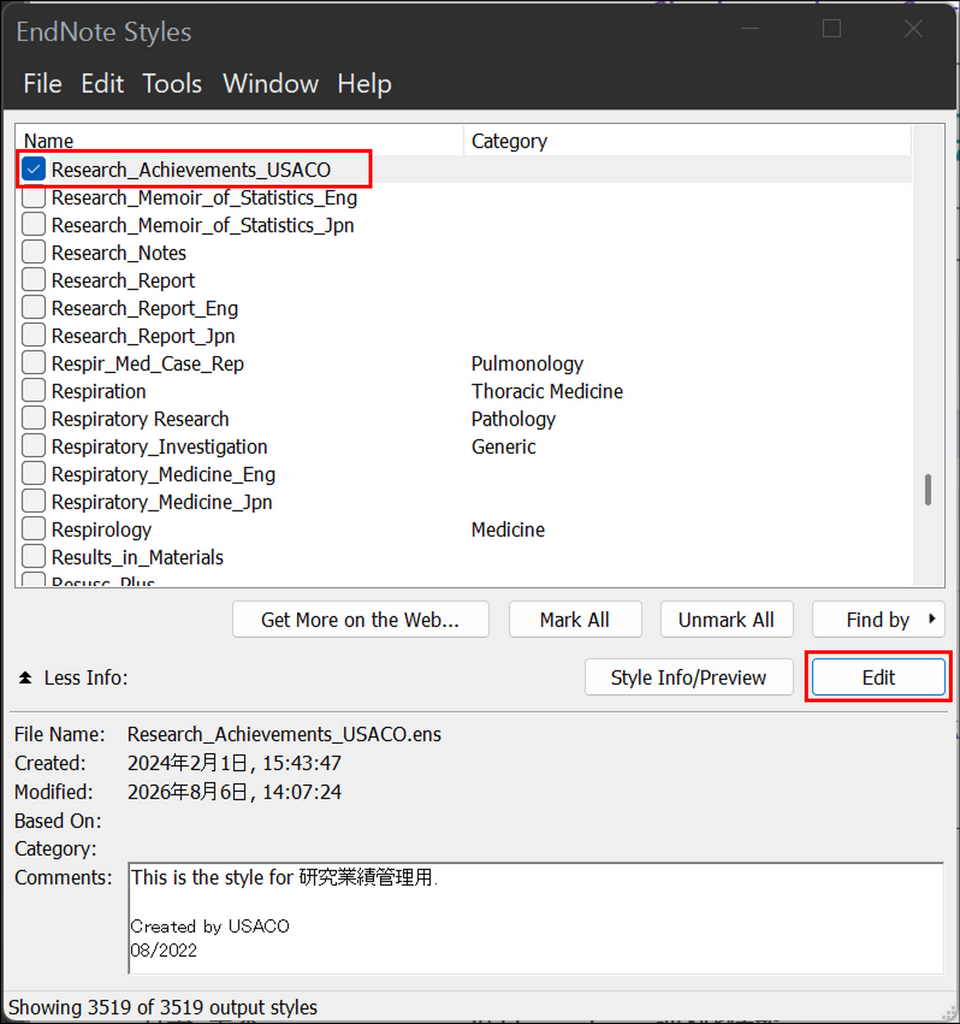The image size is (960, 1024).
Task: Enable the Research_Report_Eng checkbox
Action: coord(33,308)
